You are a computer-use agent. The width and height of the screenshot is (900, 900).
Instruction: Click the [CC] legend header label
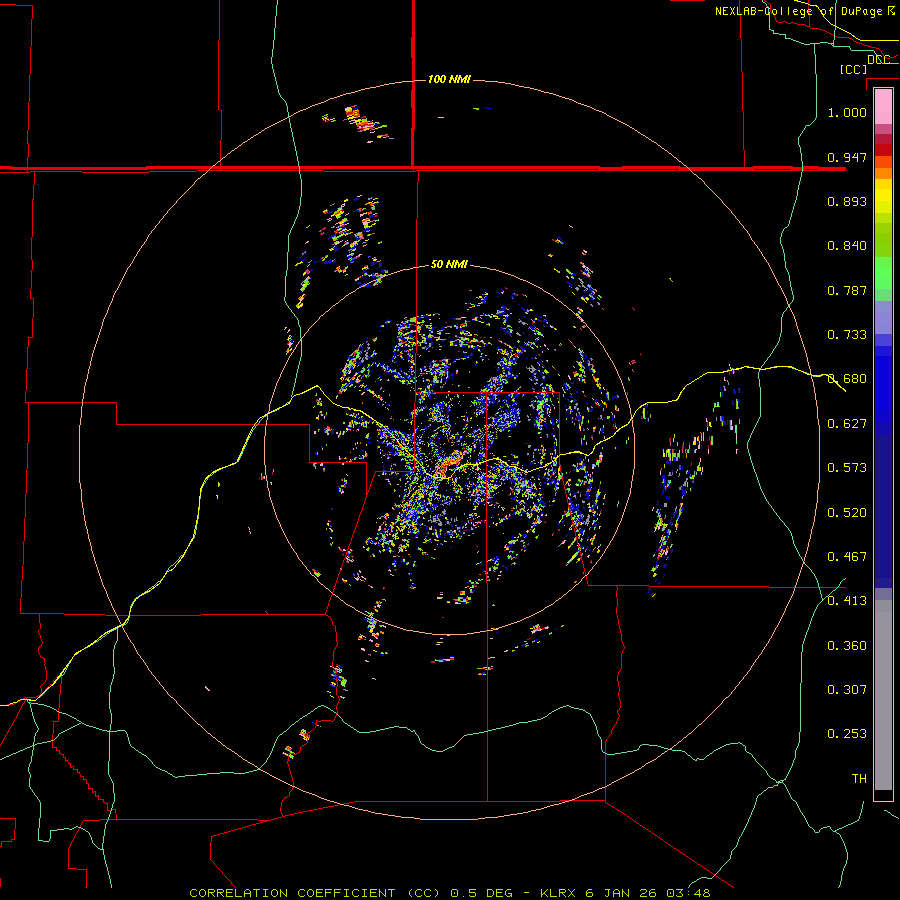[853, 69]
